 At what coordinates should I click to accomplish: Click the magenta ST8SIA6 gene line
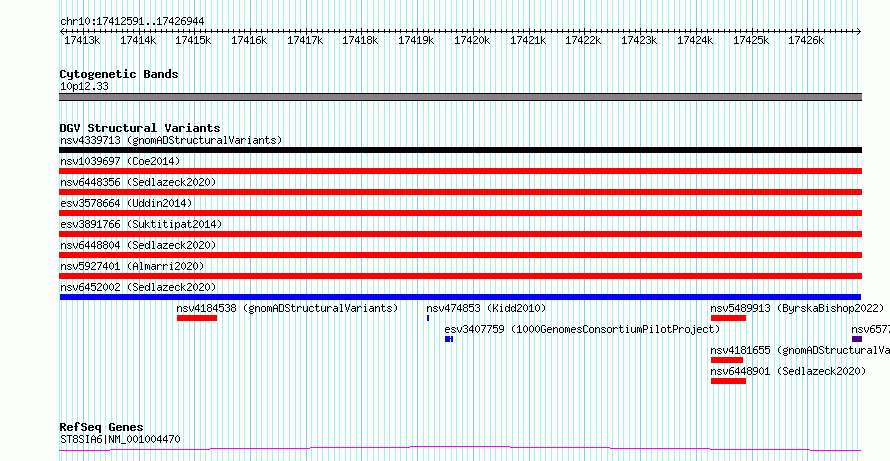click(x=460, y=449)
